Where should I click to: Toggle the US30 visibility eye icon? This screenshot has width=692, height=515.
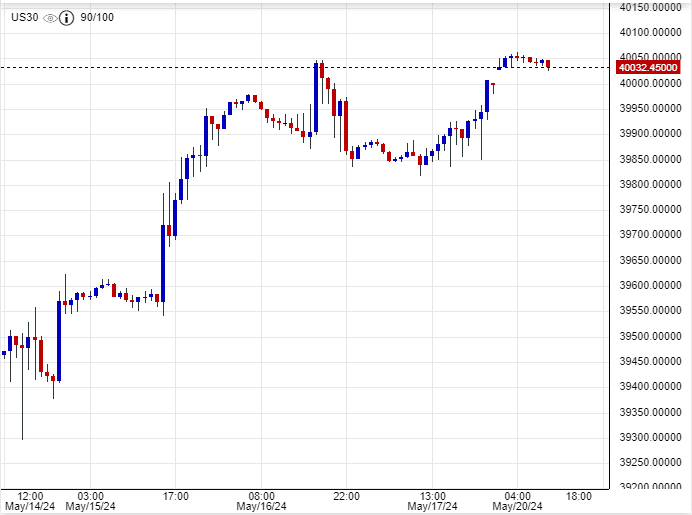point(49,18)
